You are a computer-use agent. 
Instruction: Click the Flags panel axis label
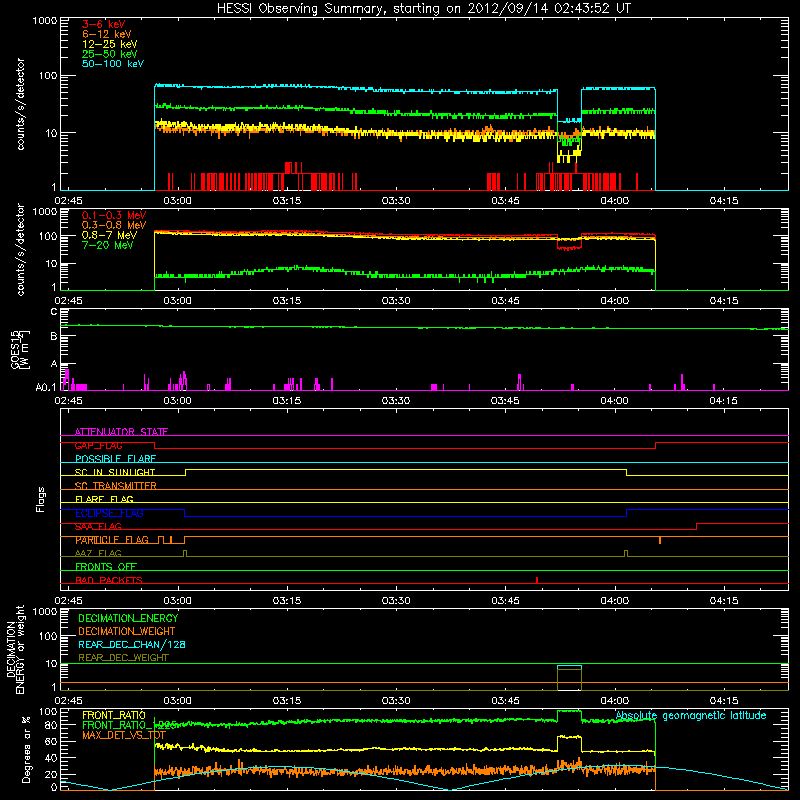click(40, 499)
